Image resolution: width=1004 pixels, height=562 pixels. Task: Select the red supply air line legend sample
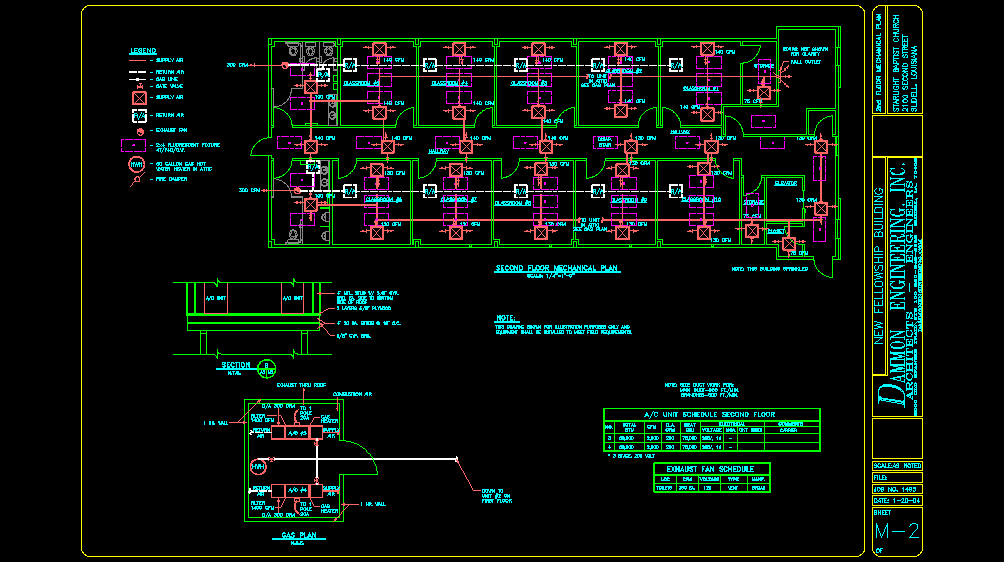coord(137,60)
